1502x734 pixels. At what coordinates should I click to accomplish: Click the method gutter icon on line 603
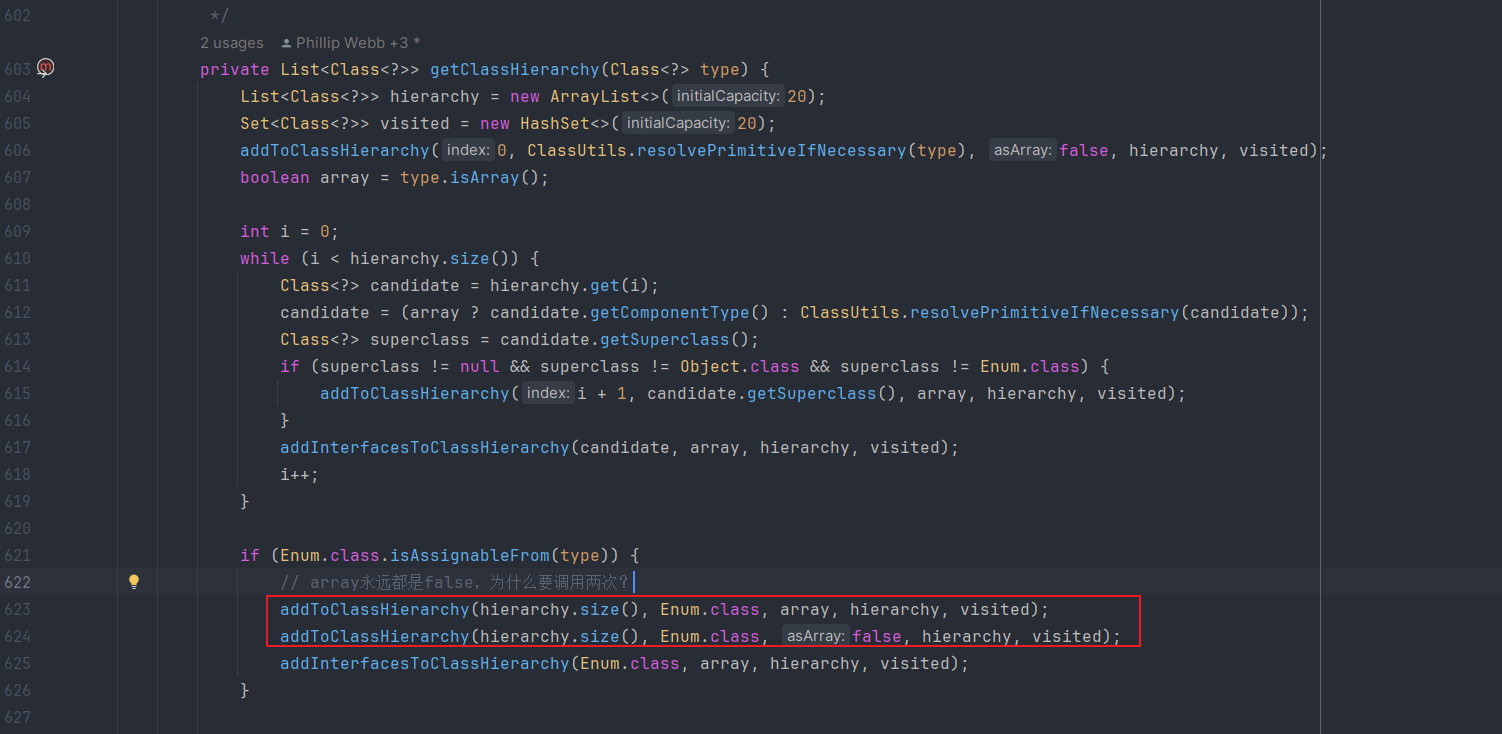pyautogui.click(x=45, y=68)
